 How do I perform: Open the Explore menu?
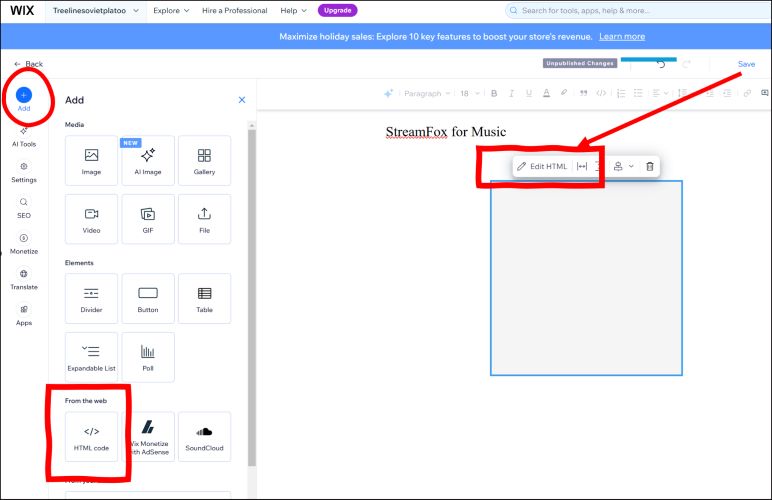(171, 10)
